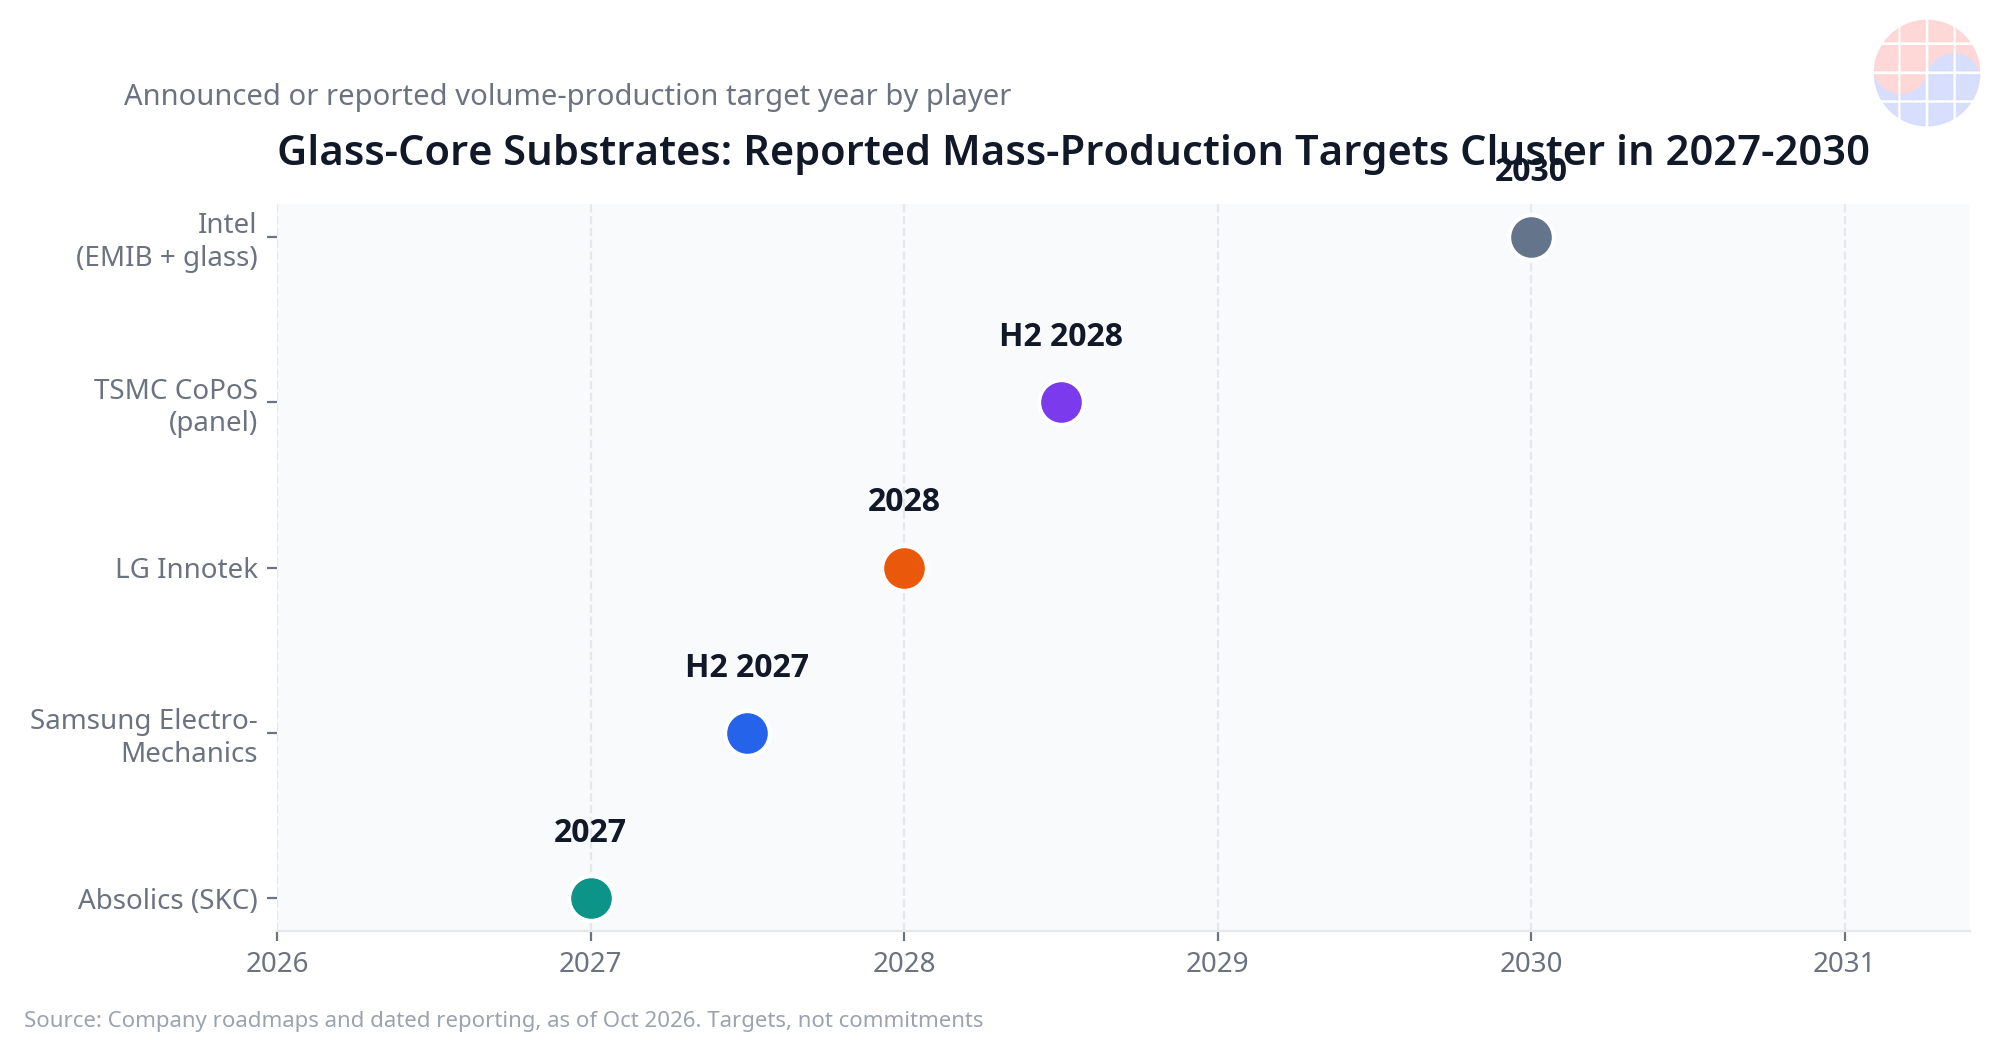
Task: Click the Samsung Electro-Mechanics axis label
Action: (144, 735)
